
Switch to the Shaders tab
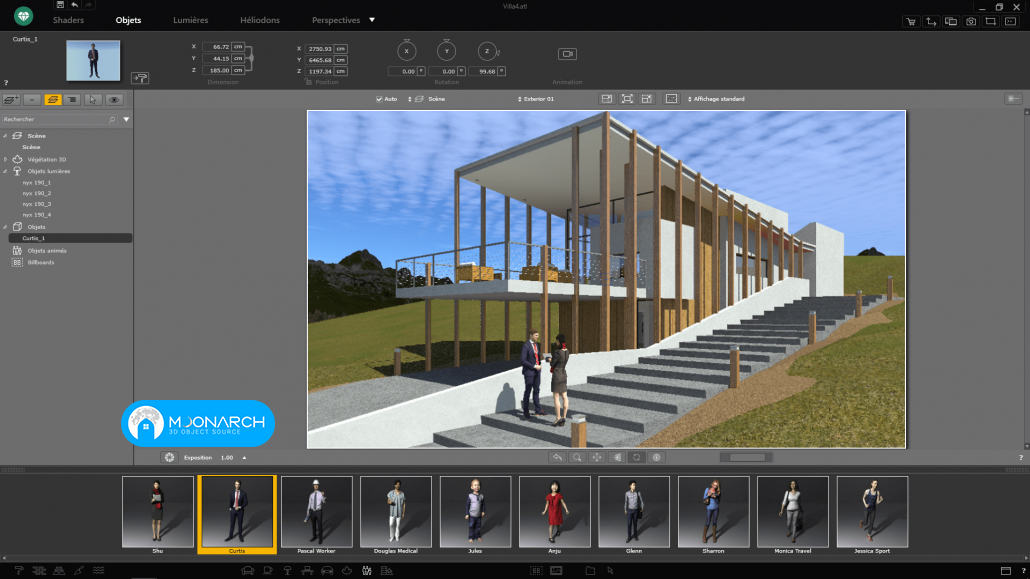pyautogui.click(x=68, y=20)
